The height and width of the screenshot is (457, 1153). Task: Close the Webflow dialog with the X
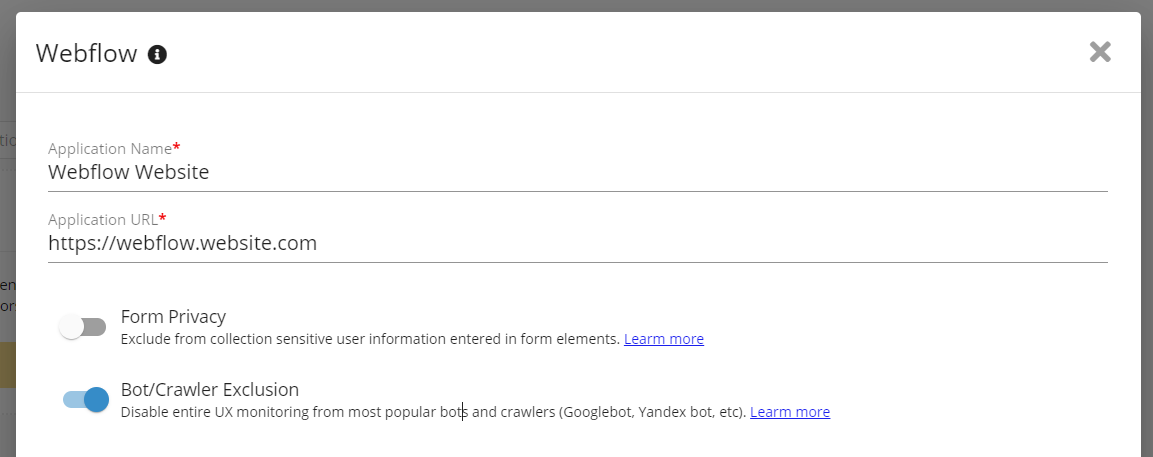[x=1100, y=52]
